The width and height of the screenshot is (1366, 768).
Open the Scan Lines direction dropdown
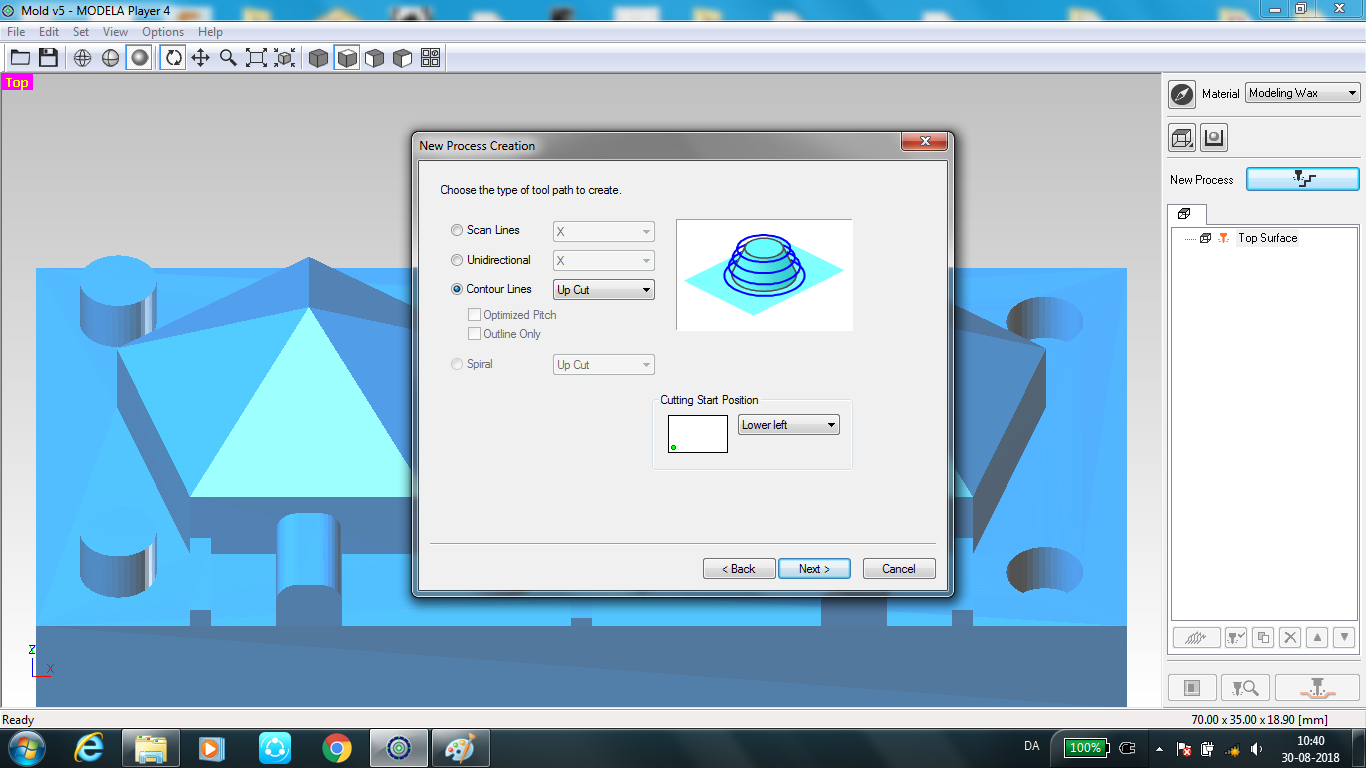tap(604, 231)
